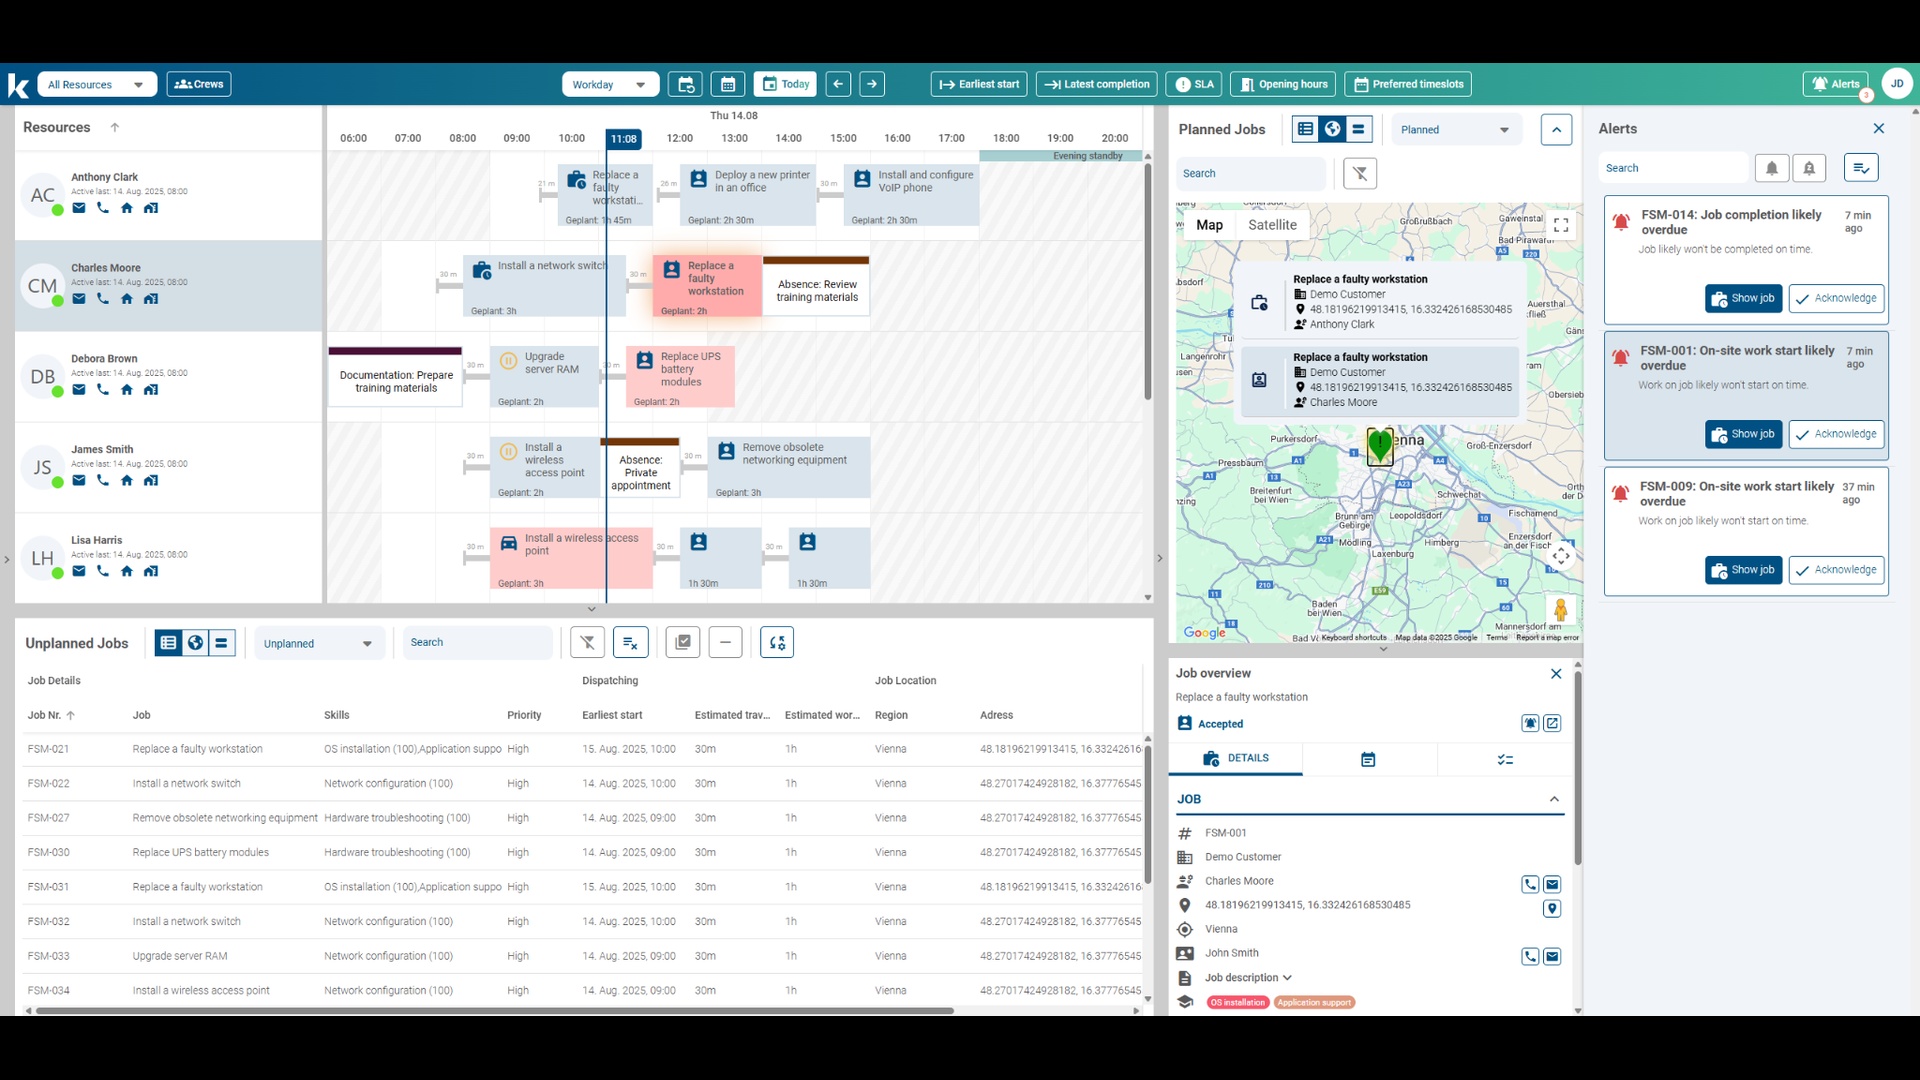Acknowledge the FSM-014 alert
This screenshot has height=1080, width=1920.
[x=1836, y=299]
